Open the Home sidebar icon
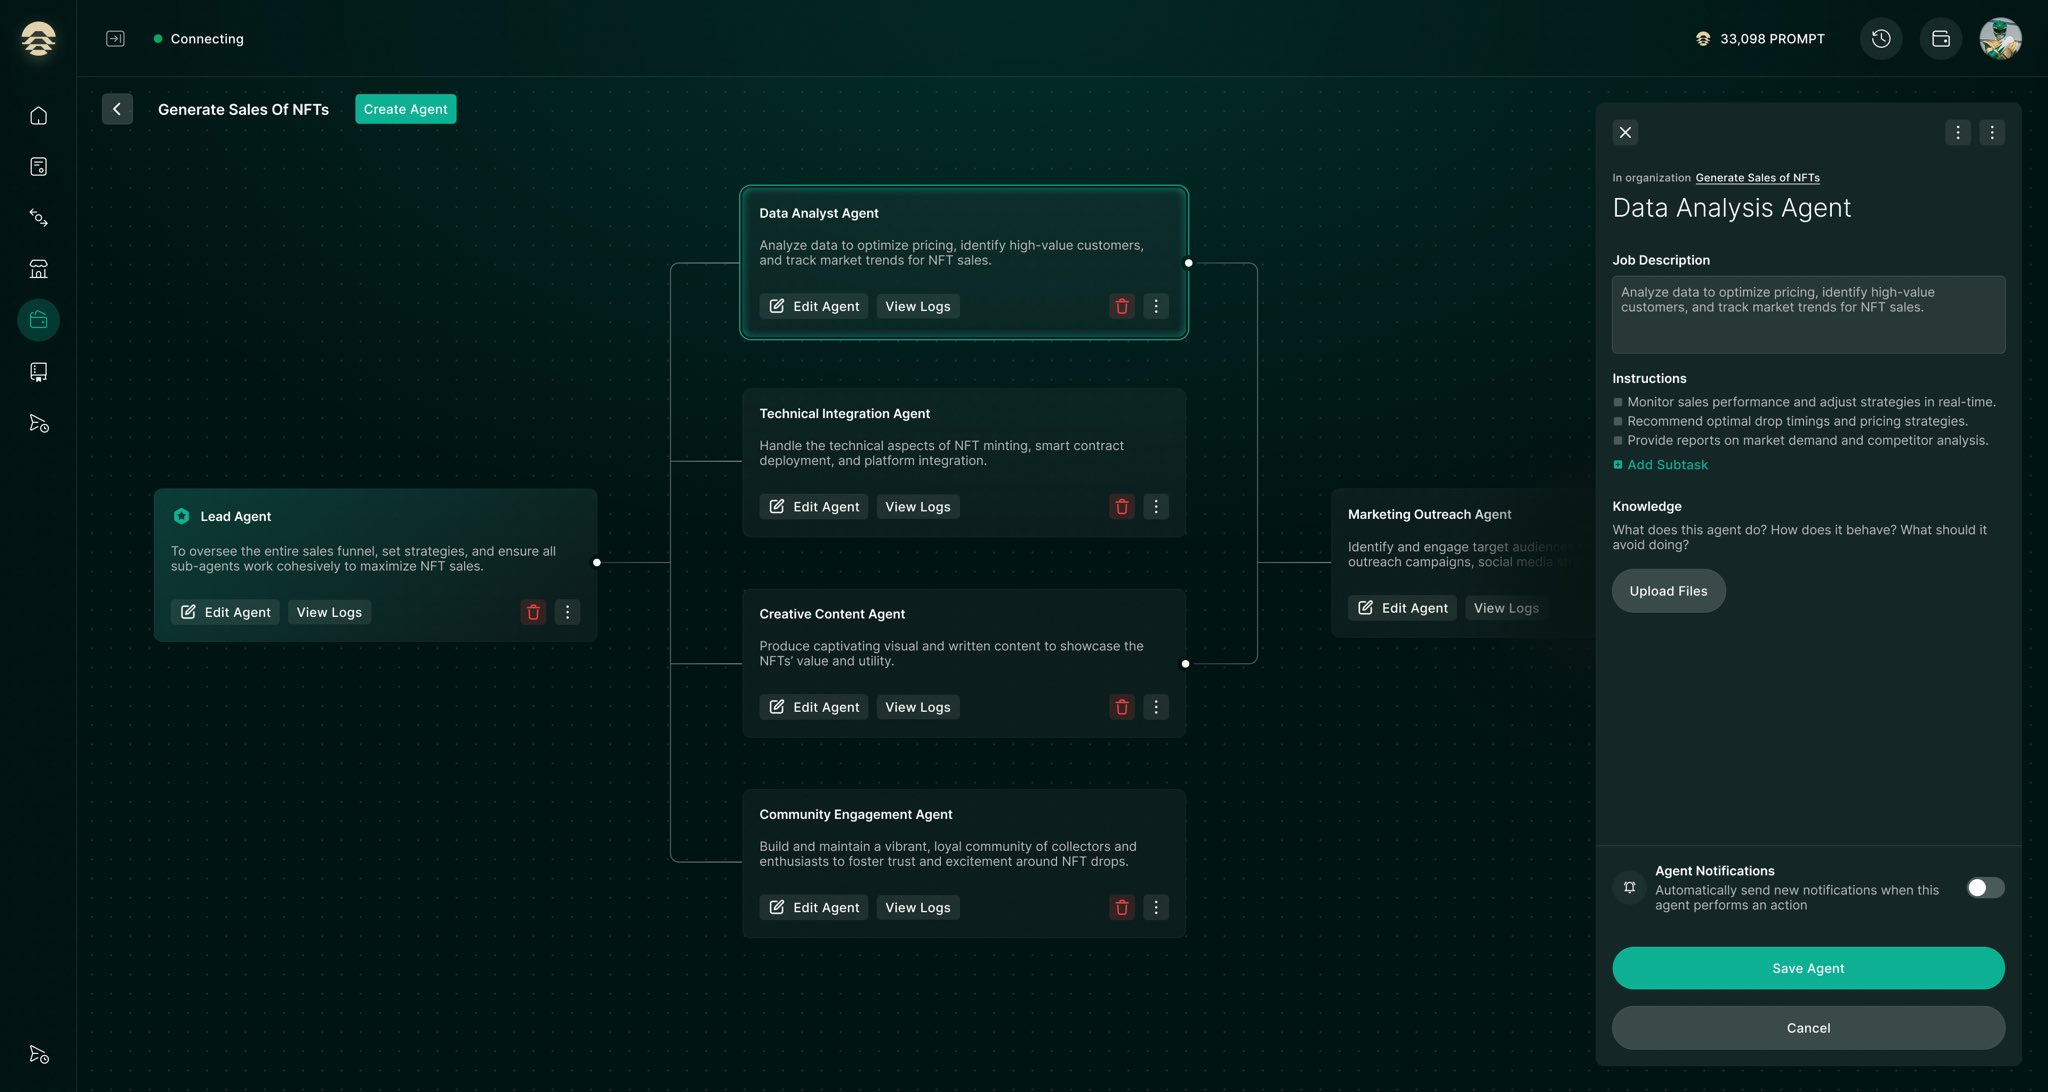The image size is (2048, 1092). pos(38,115)
